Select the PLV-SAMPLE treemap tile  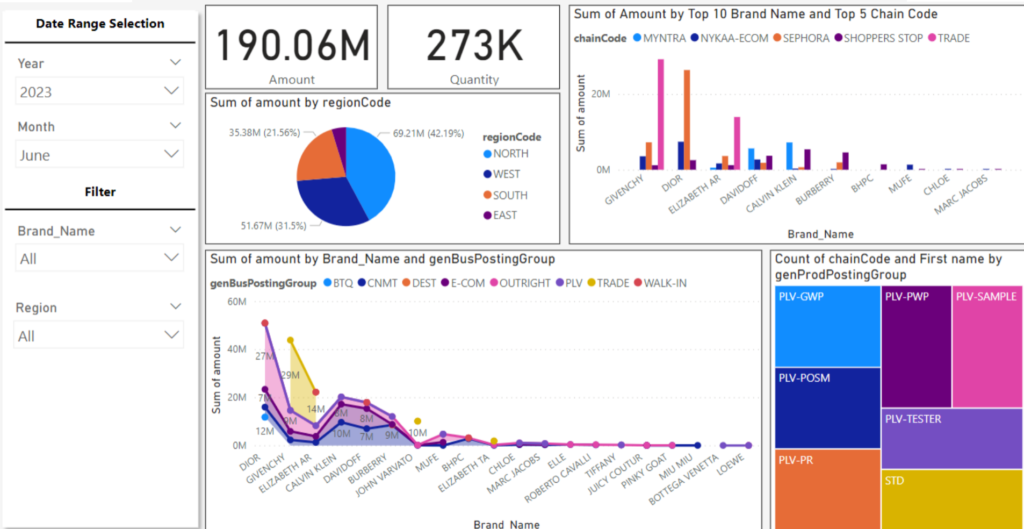[x=988, y=347]
